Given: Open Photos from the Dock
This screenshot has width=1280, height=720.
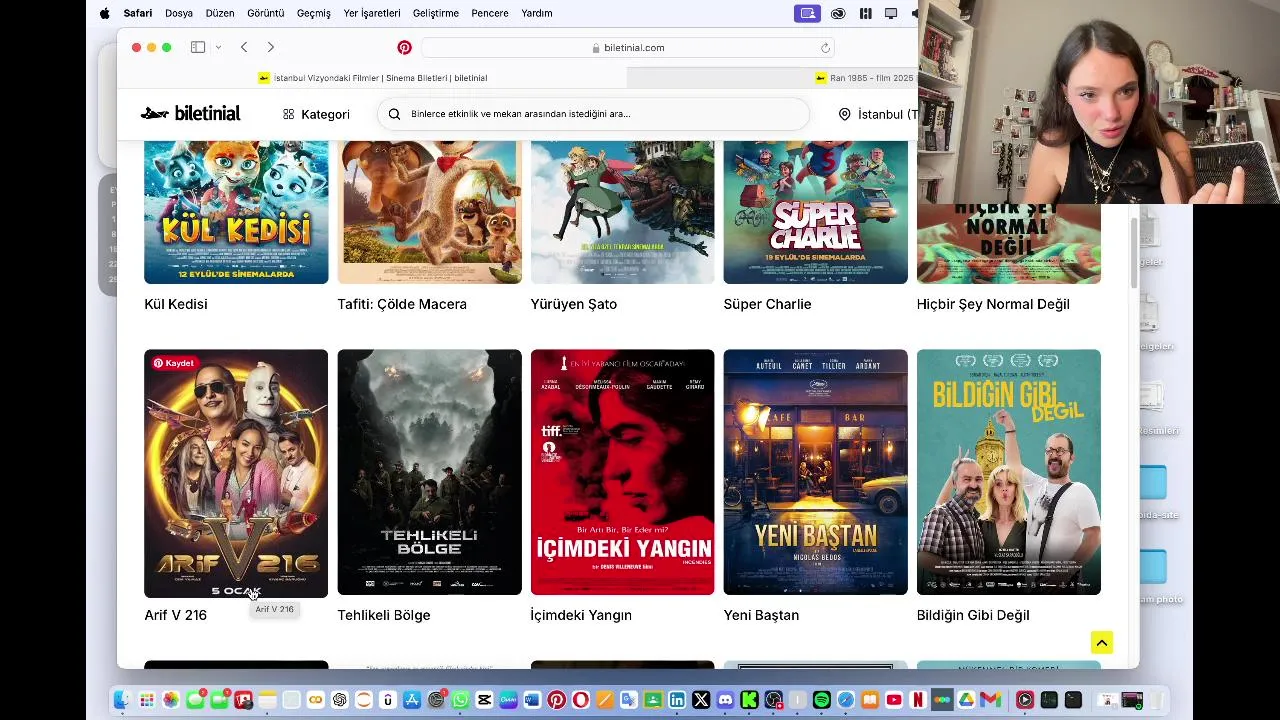Looking at the screenshot, I should (171, 700).
